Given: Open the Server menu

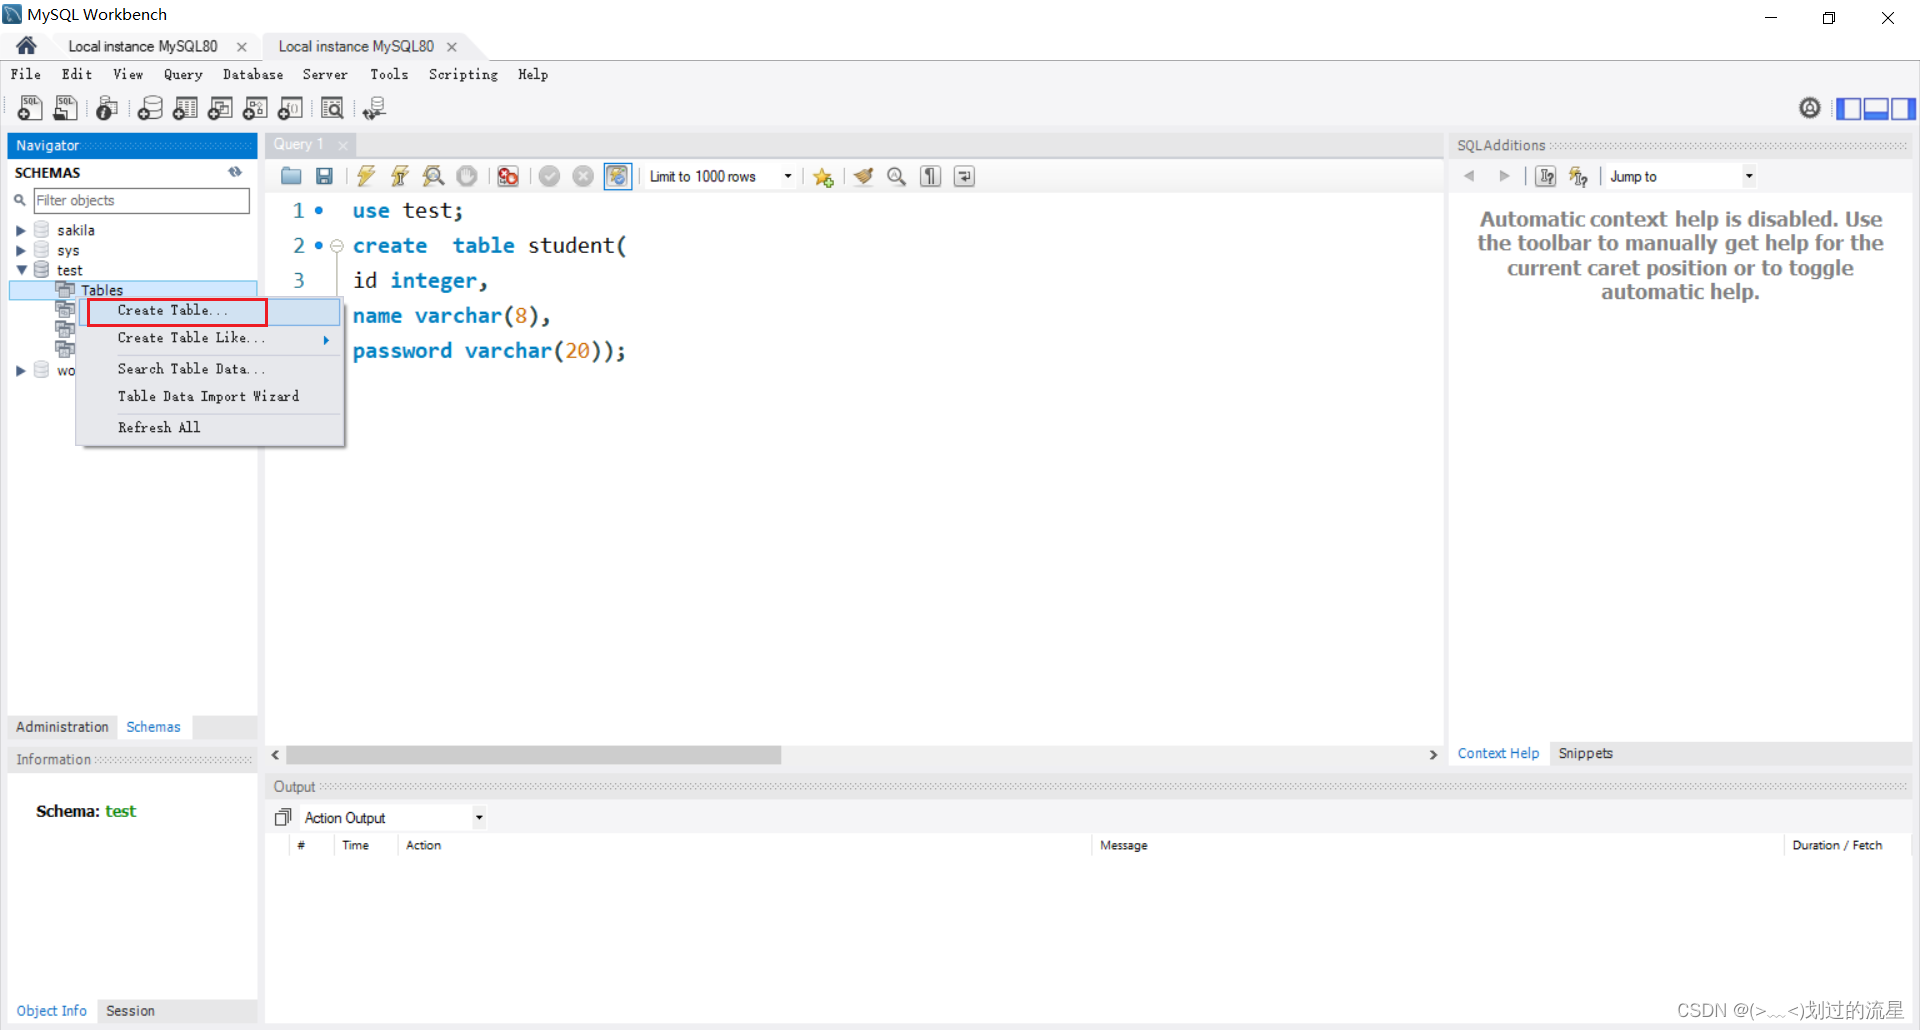Looking at the screenshot, I should tap(325, 74).
